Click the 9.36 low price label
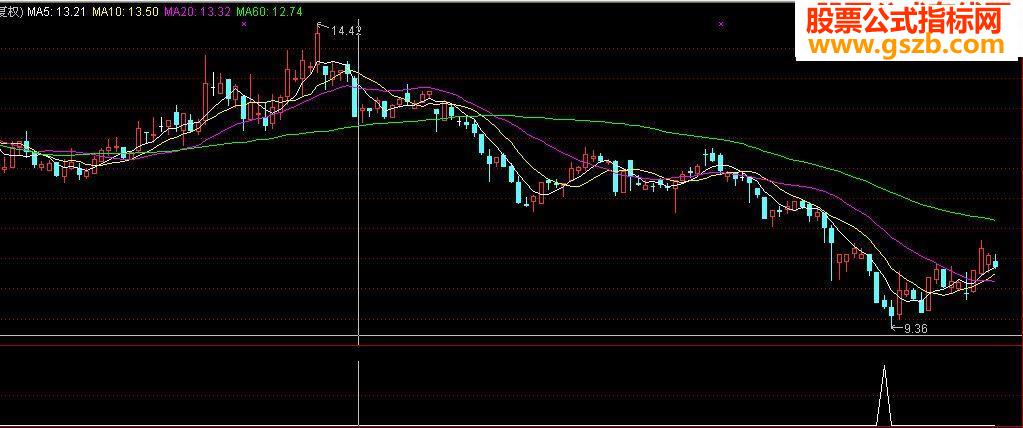Screen dimensions: 1023x428 (915, 329)
